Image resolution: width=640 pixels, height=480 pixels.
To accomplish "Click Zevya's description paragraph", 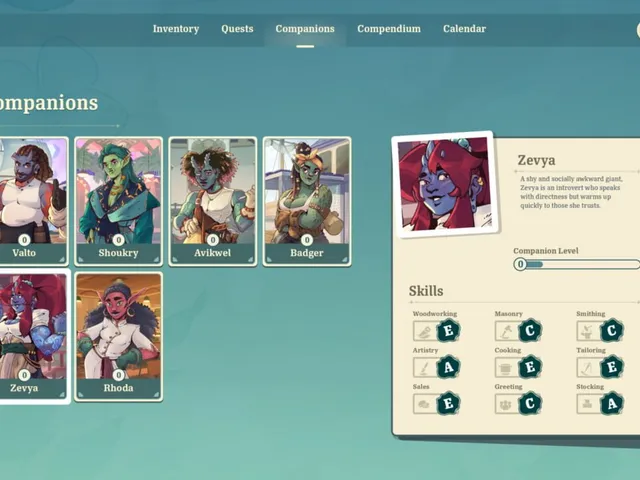I will 571,192.
